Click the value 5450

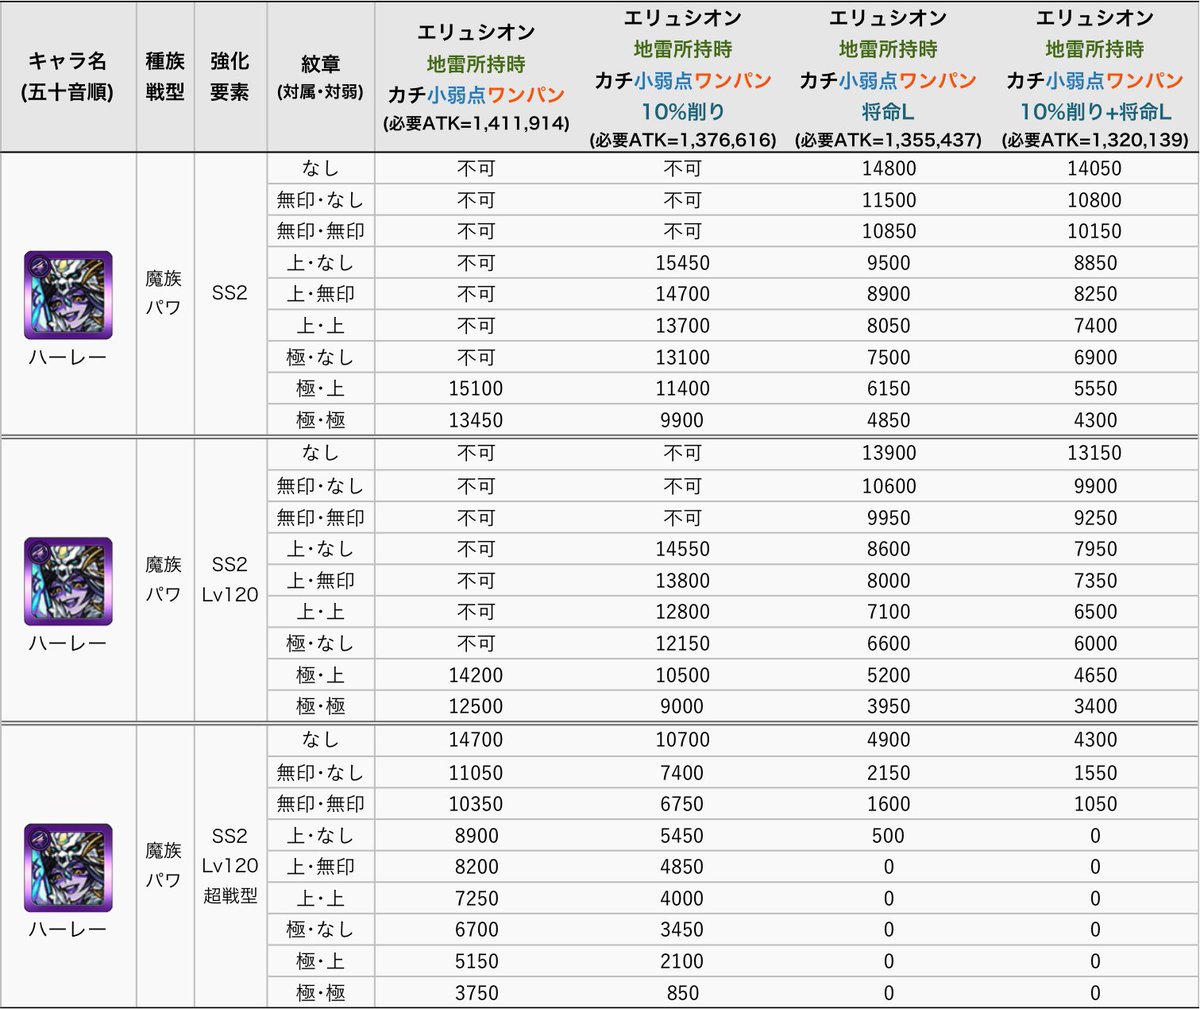683,836
